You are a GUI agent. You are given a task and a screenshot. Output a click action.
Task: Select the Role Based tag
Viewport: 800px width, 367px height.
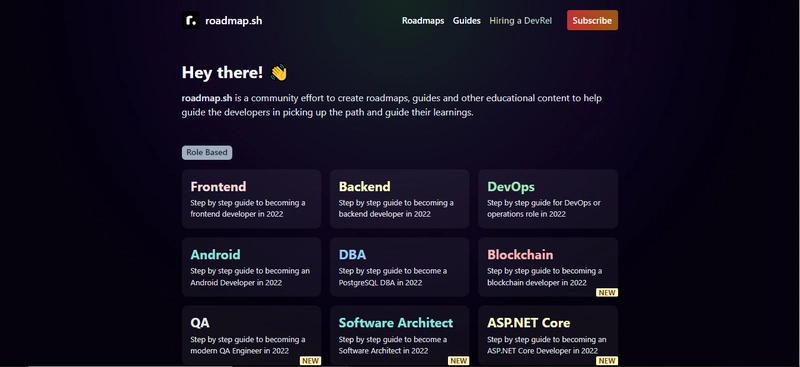click(207, 153)
